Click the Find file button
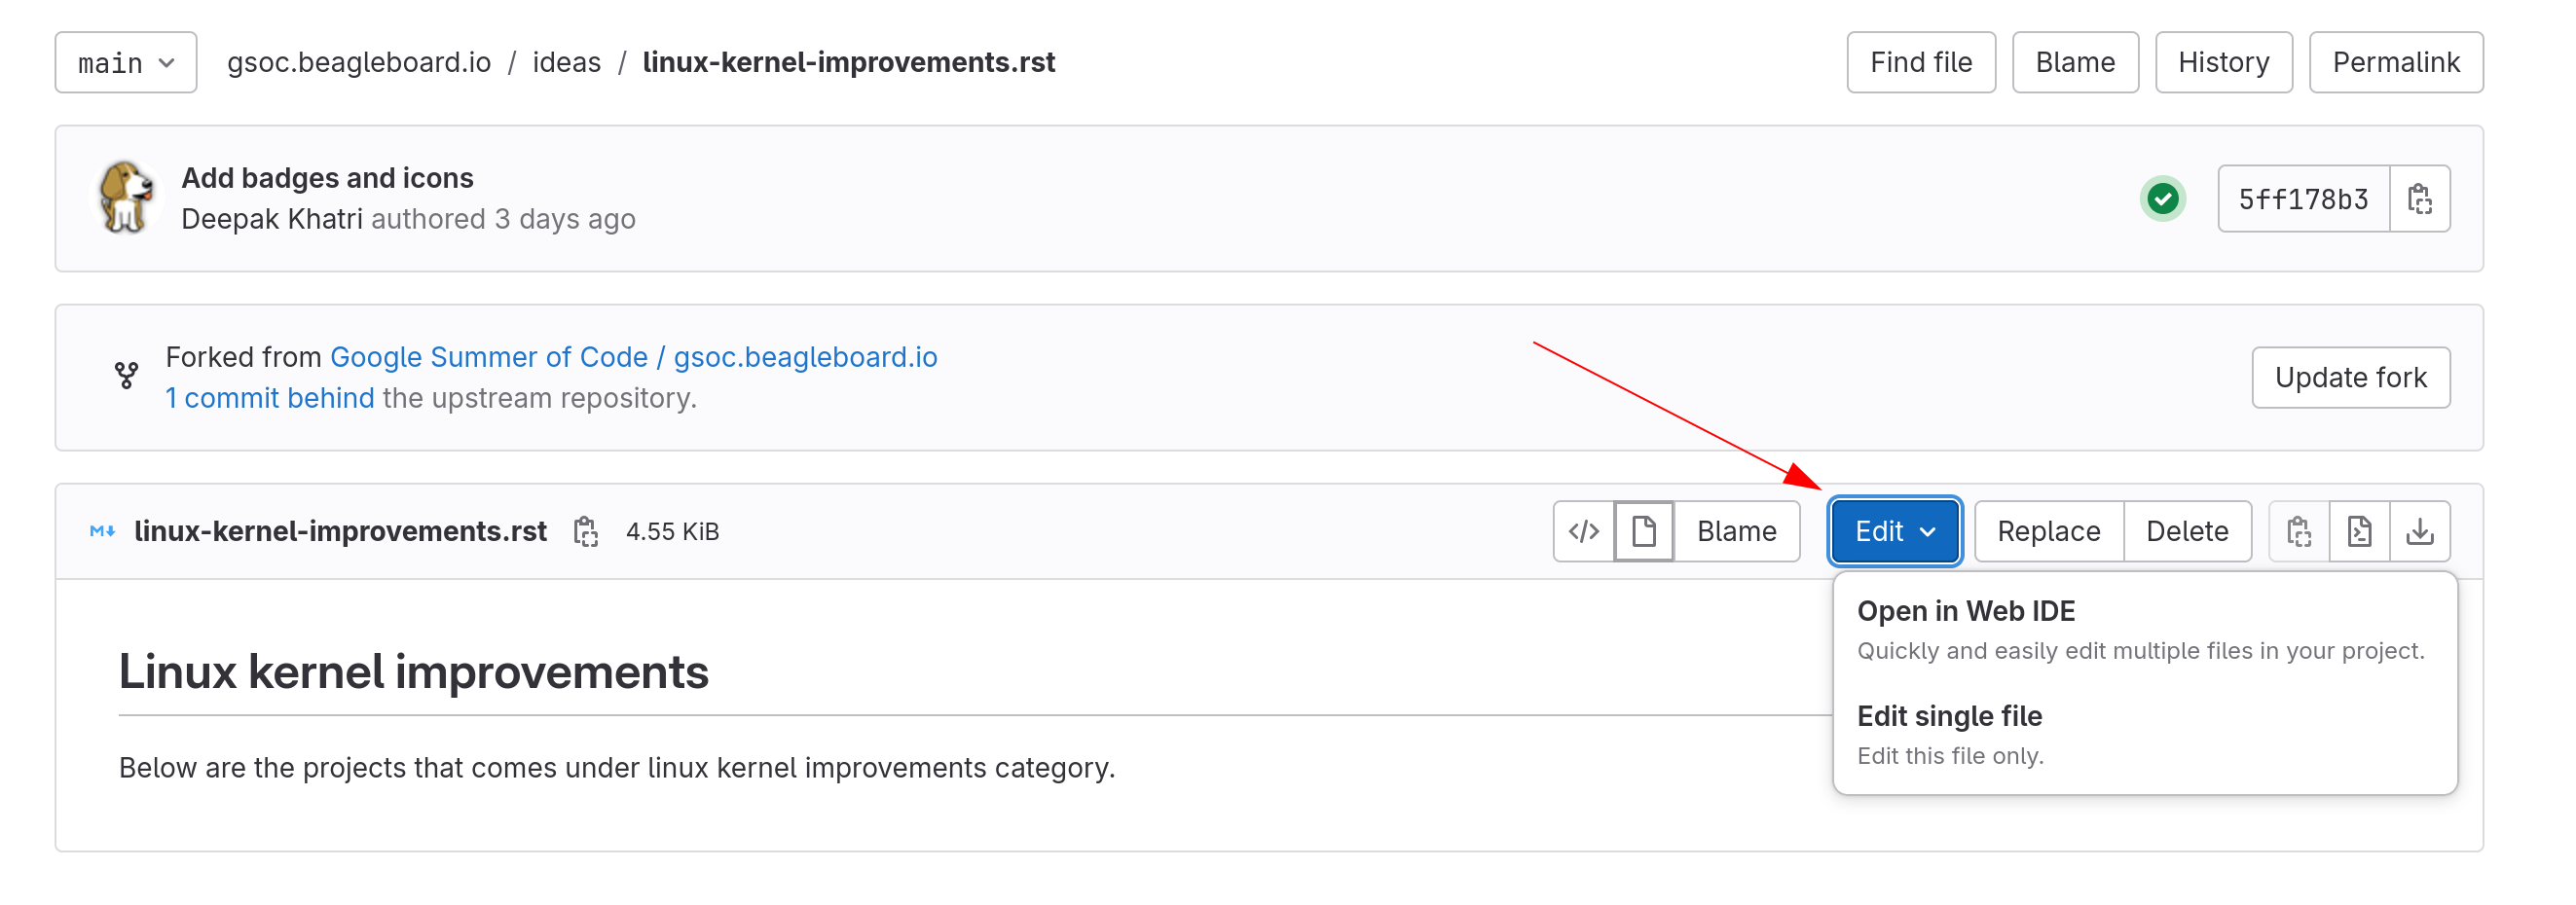The width and height of the screenshot is (2576, 905). click(1920, 63)
